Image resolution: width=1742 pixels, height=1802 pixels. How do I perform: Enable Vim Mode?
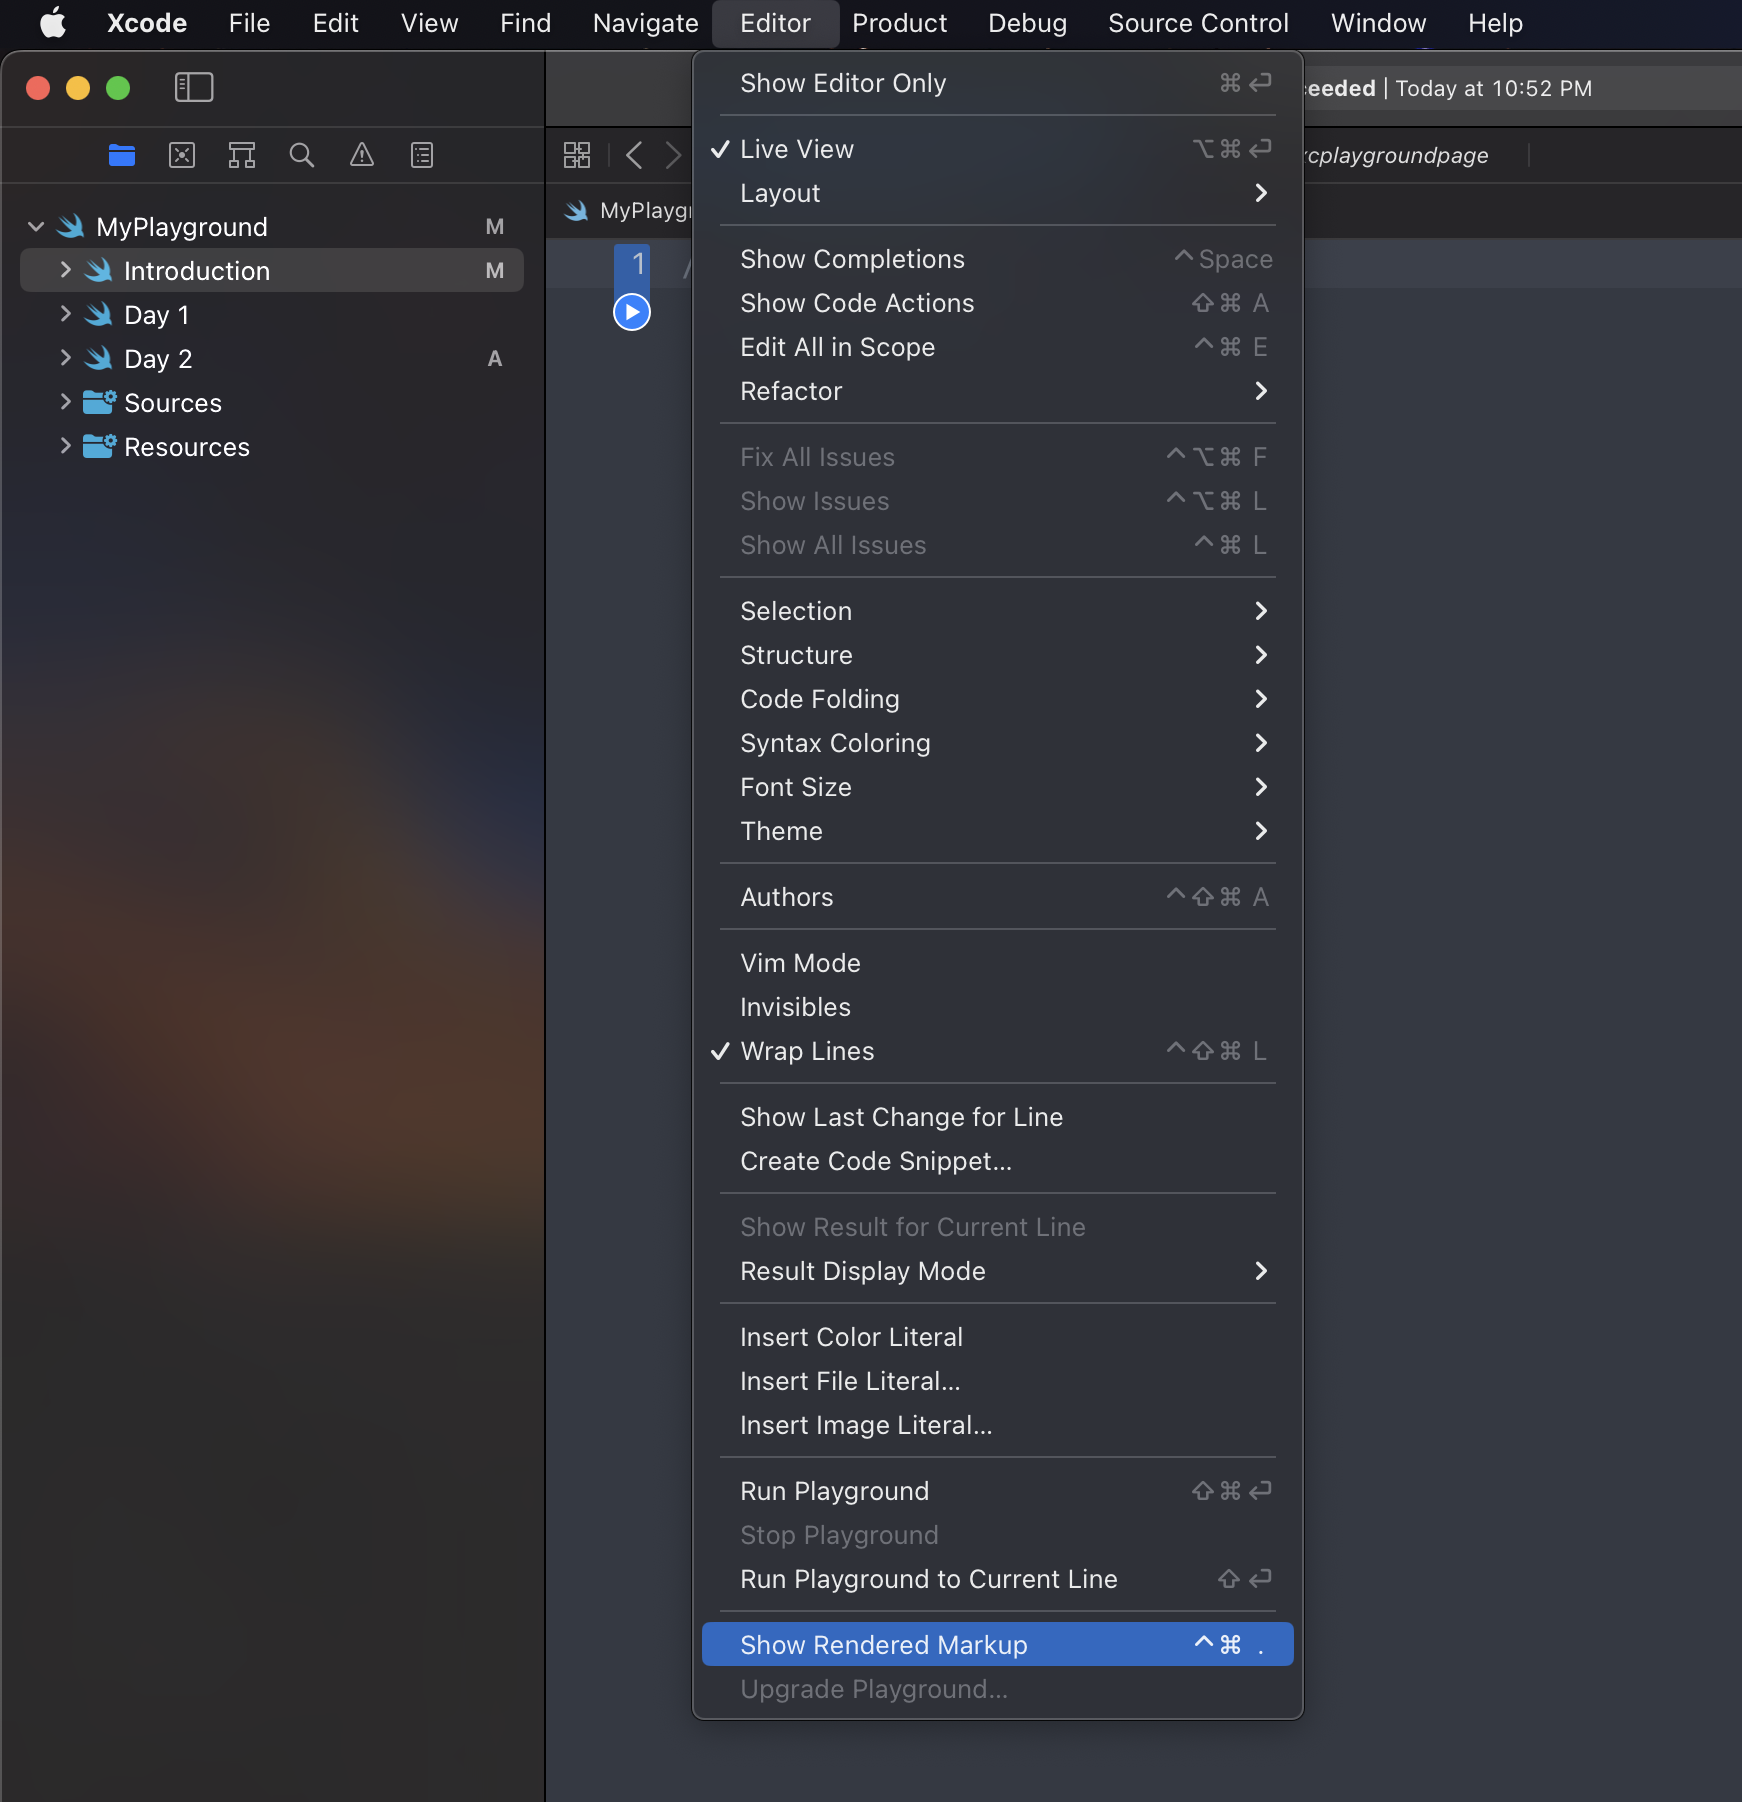tap(800, 963)
